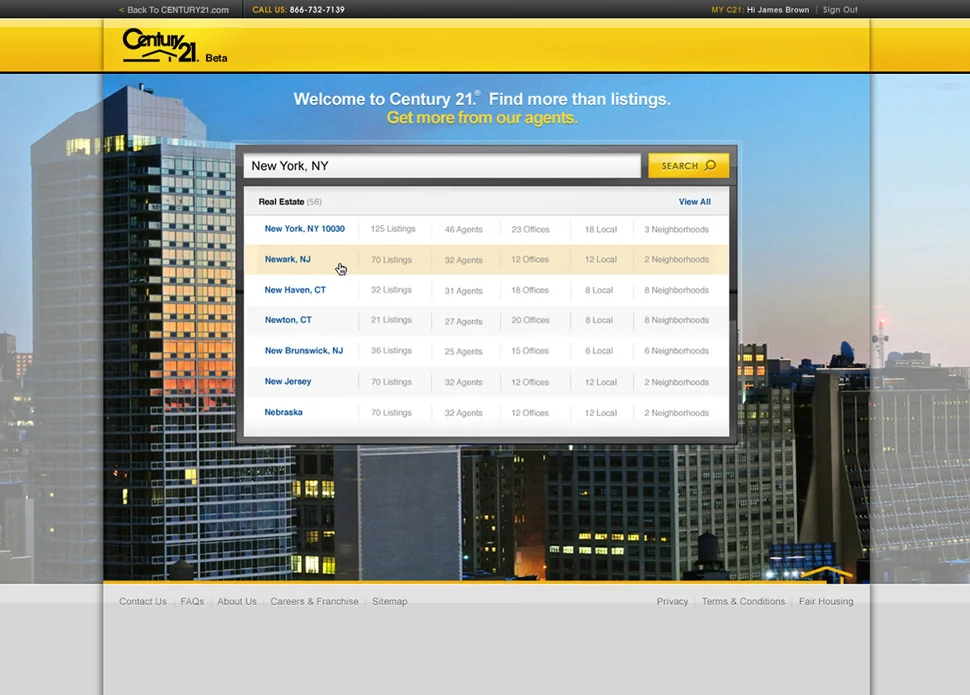This screenshot has height=695, width=970.
Task: Open Hi James Brown account link
Action: coord(778,10)
